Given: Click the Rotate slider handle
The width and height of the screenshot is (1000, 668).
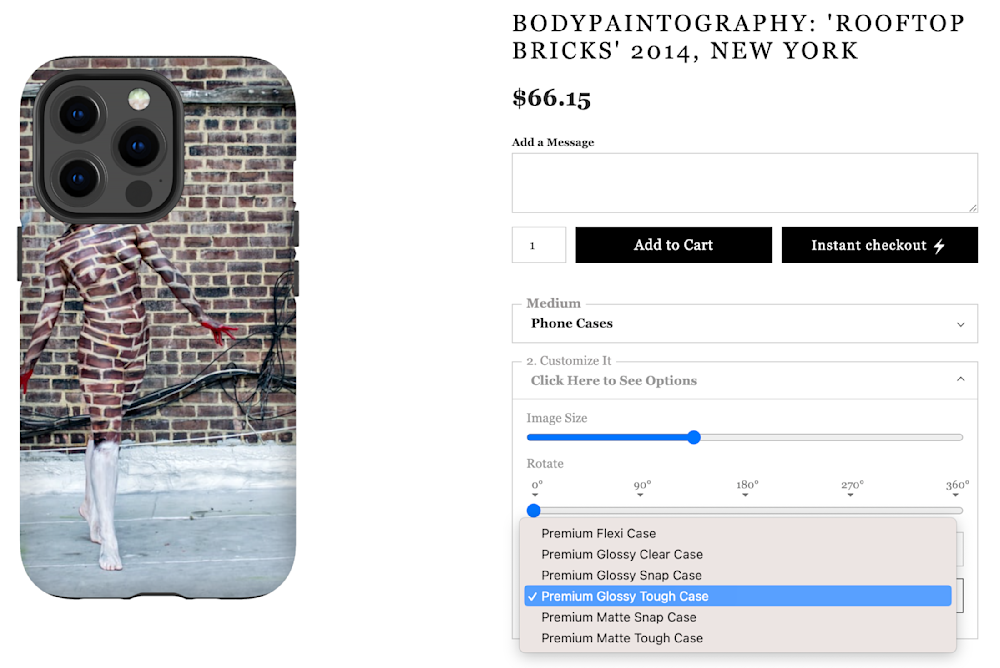Looking at the screenshot, I should [x=534, y=510].
